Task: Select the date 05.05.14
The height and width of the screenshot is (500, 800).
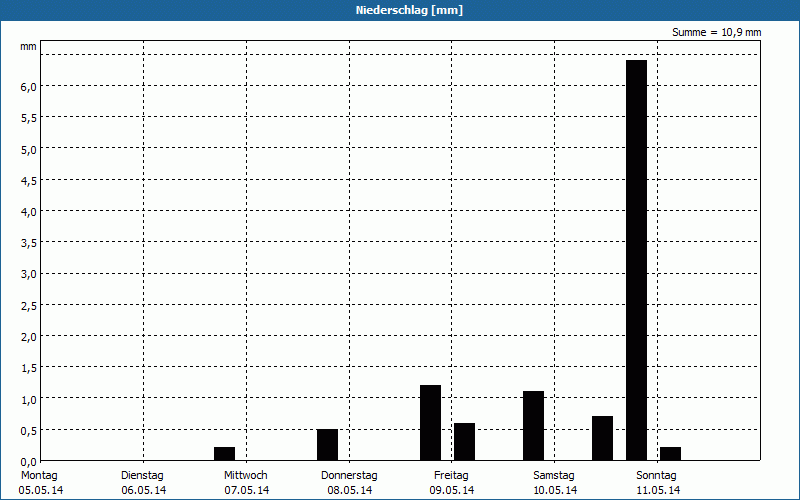Action: click(x=41, y=490)
